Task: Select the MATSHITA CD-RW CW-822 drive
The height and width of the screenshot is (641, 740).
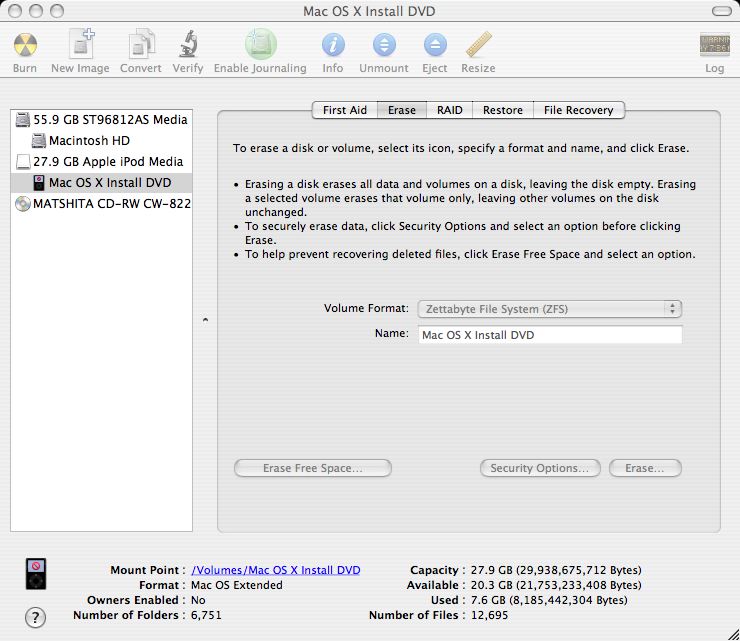Action: tap(101, 203)
